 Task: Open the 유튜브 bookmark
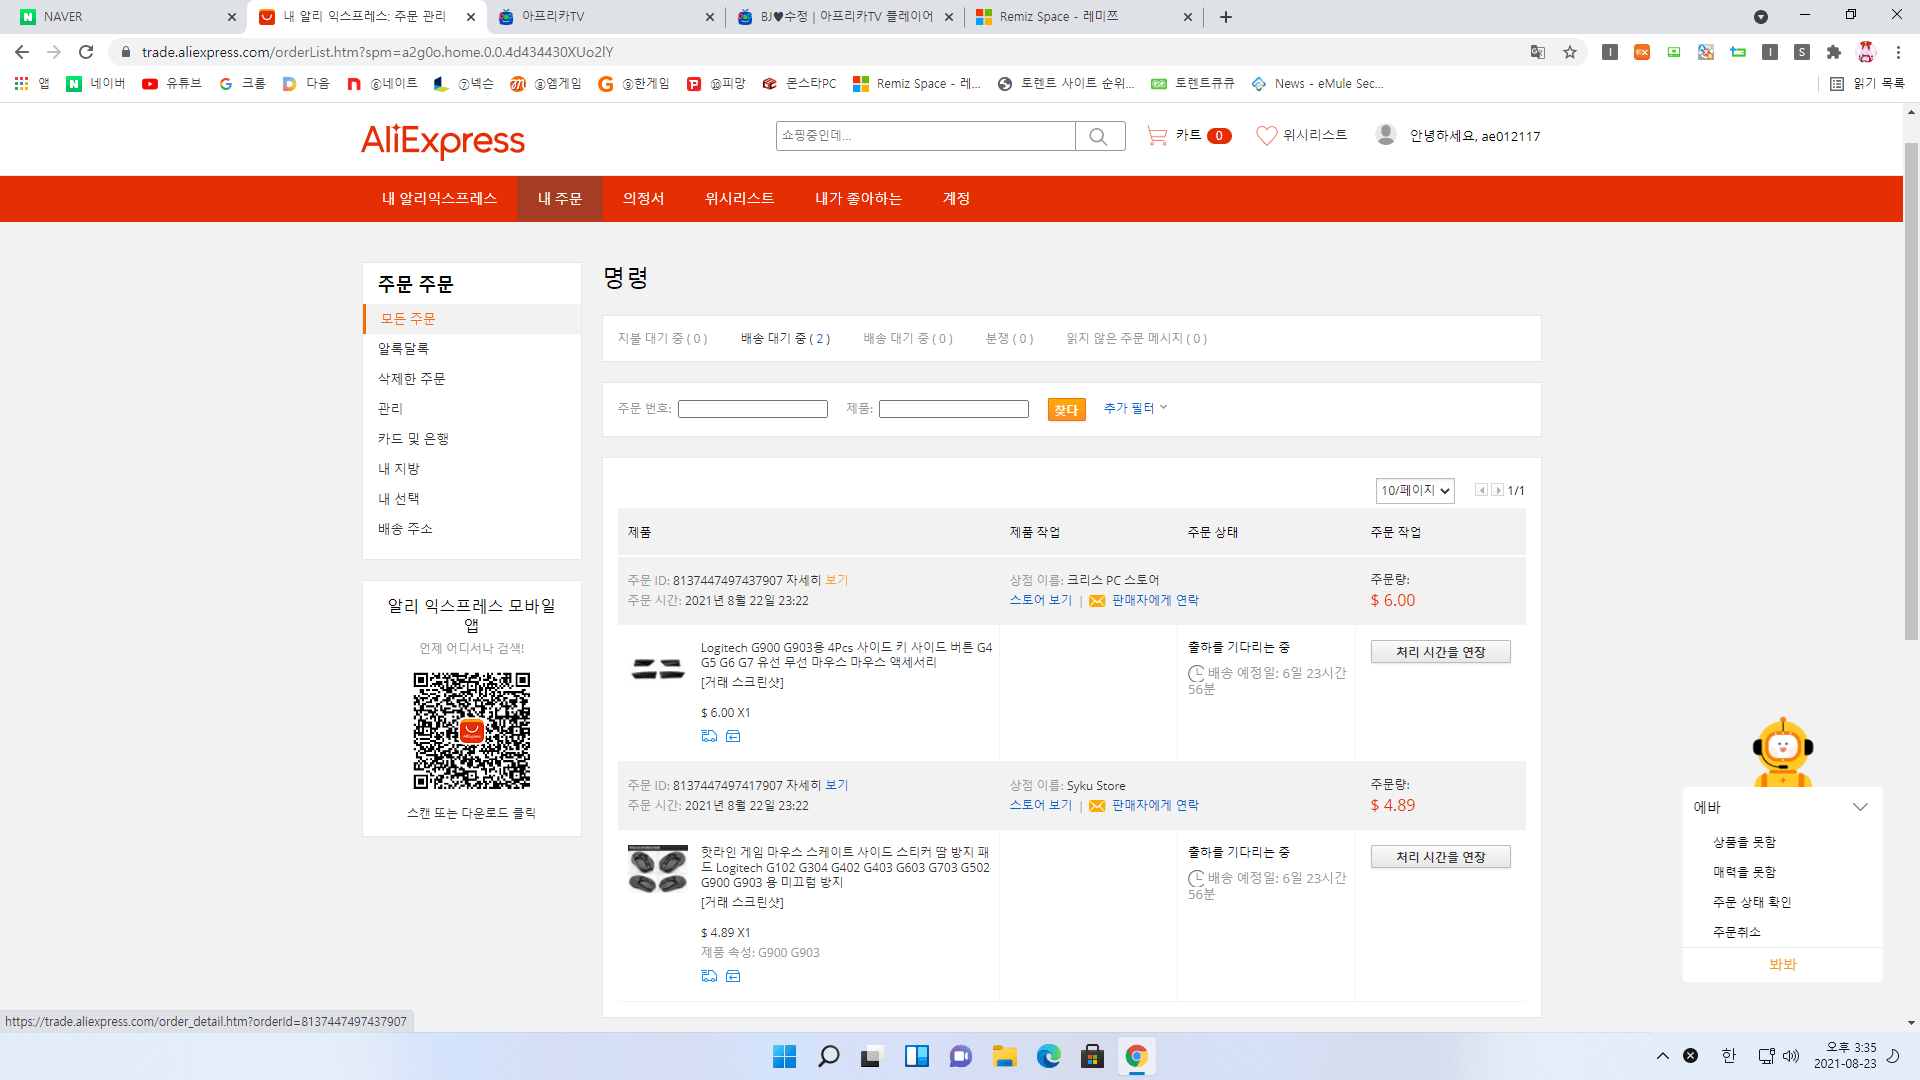172,84
